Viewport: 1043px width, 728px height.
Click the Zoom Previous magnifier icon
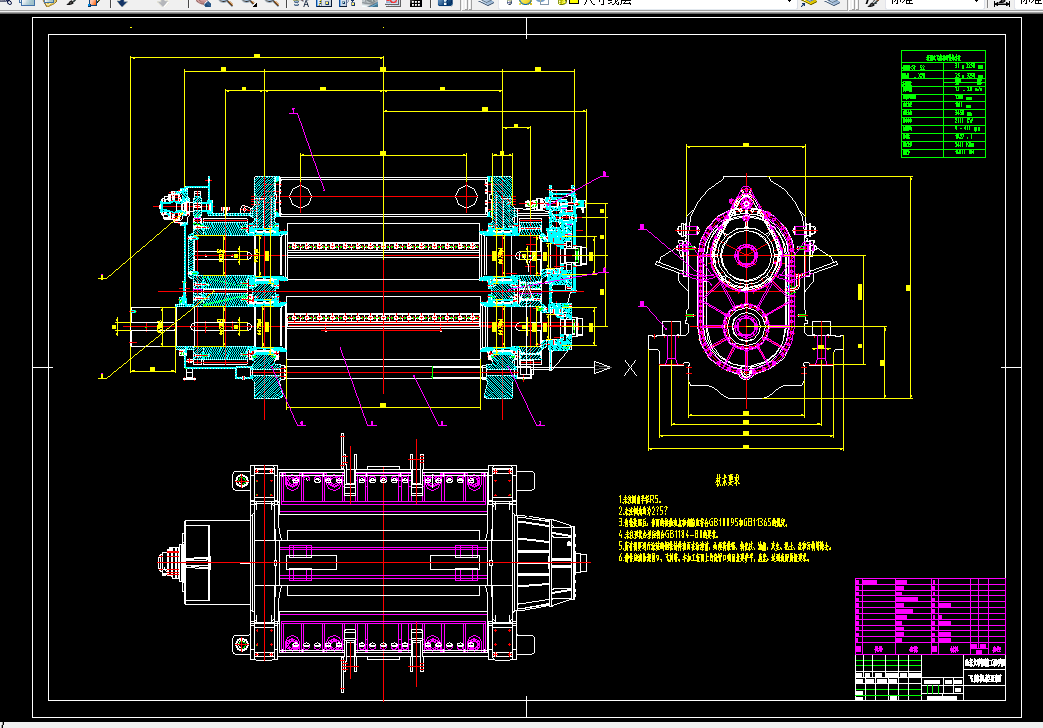pyautogui.click(x=271, y=2)
